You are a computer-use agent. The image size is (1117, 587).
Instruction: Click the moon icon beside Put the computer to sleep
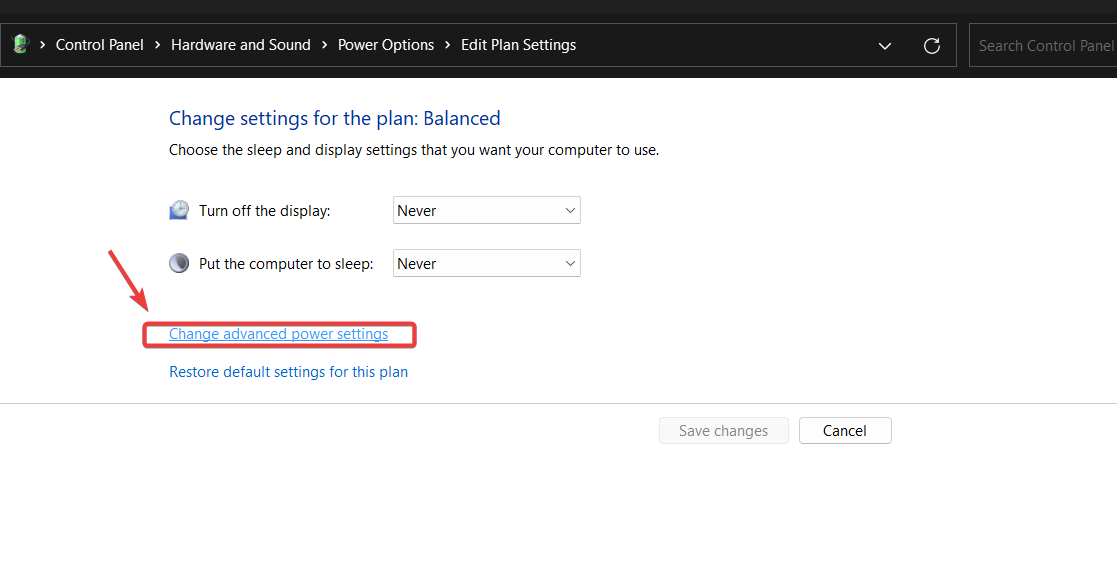pyautogui.click(x=179, y=264)
